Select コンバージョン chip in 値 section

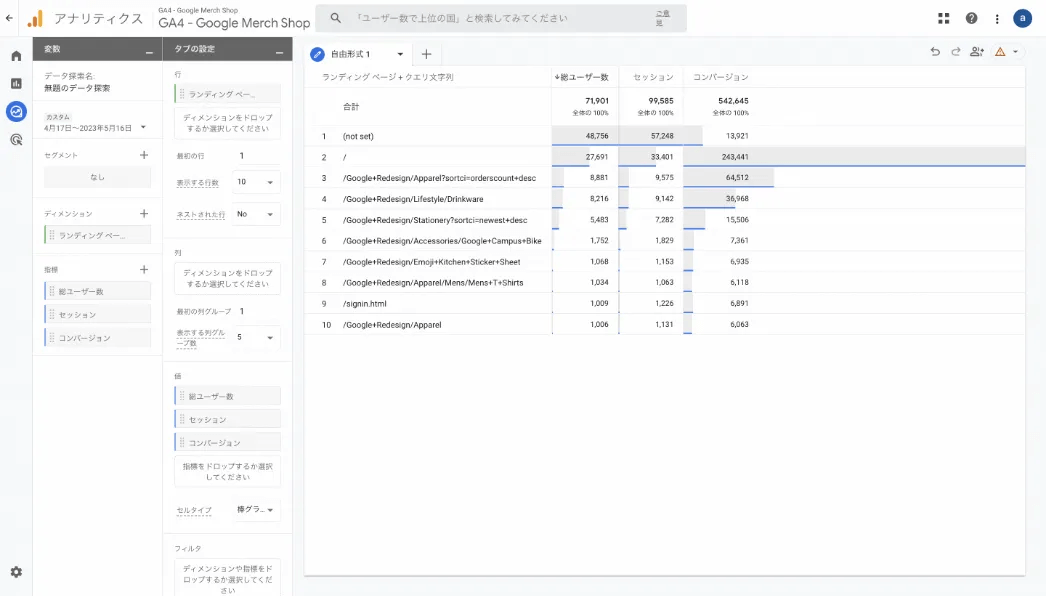coord(227,442)
